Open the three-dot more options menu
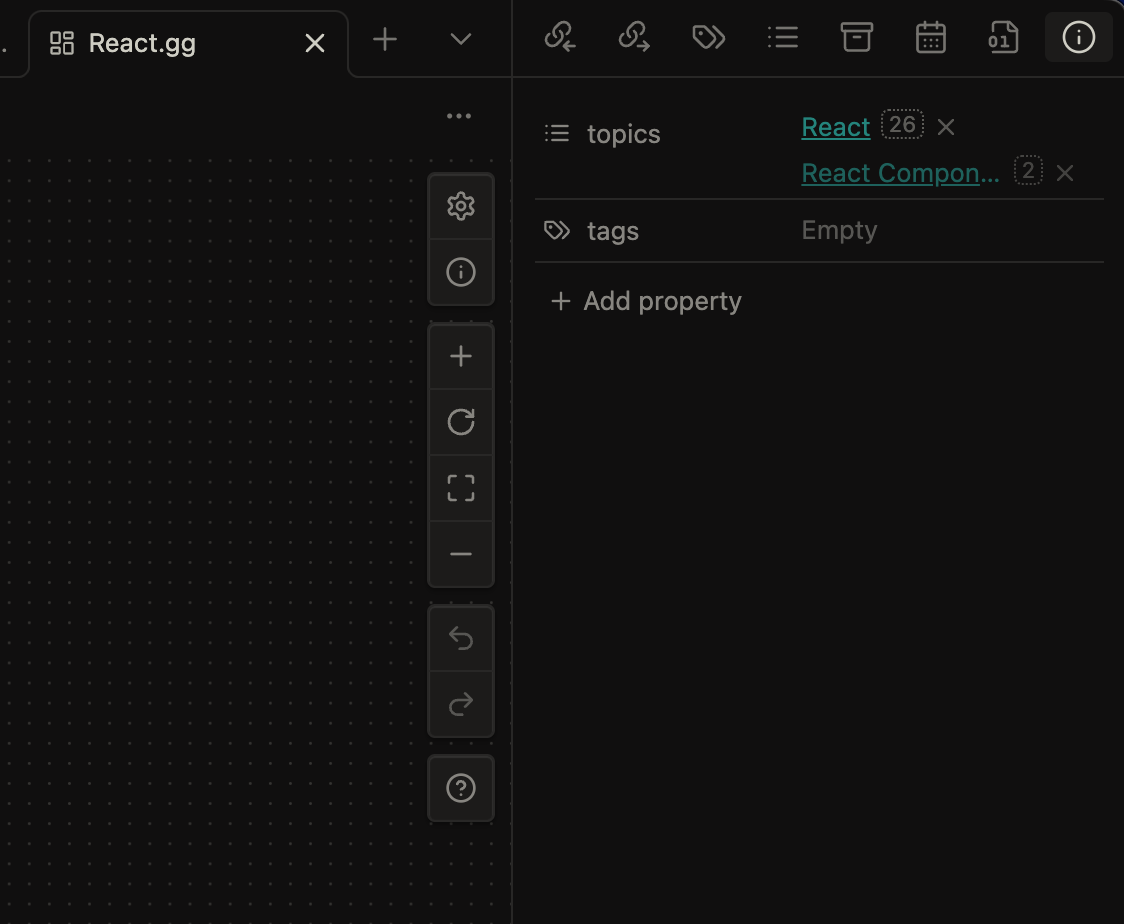 pyautogui.click(x=459, y=116)
